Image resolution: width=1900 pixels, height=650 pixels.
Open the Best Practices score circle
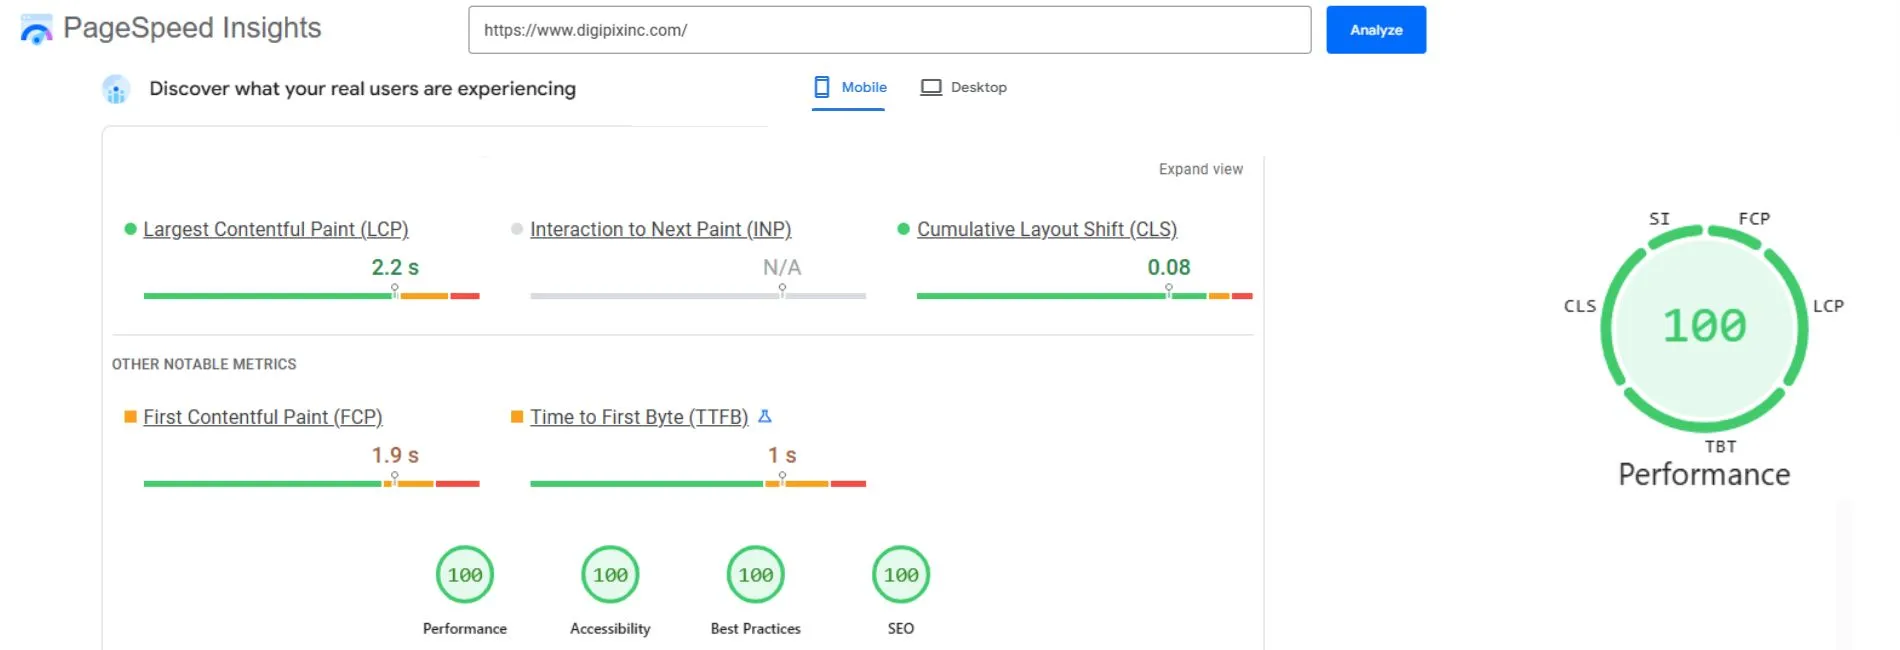pyautogui.click(x=756, y=575)
